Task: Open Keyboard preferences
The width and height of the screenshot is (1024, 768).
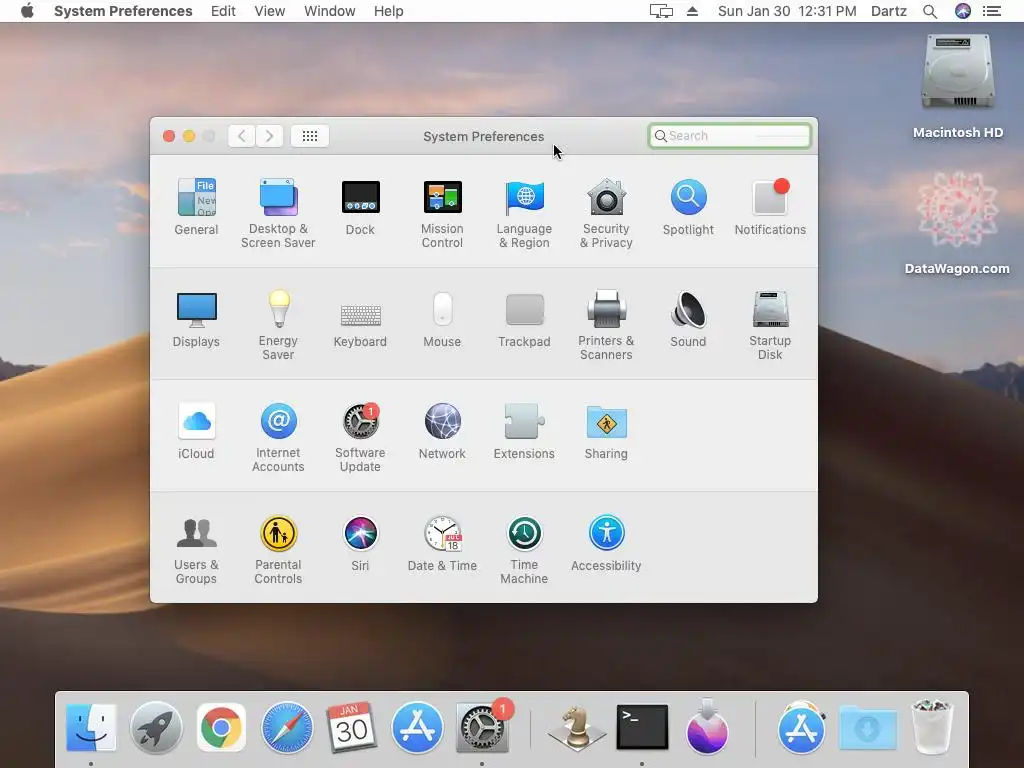Action: click(x=360, y=325)
